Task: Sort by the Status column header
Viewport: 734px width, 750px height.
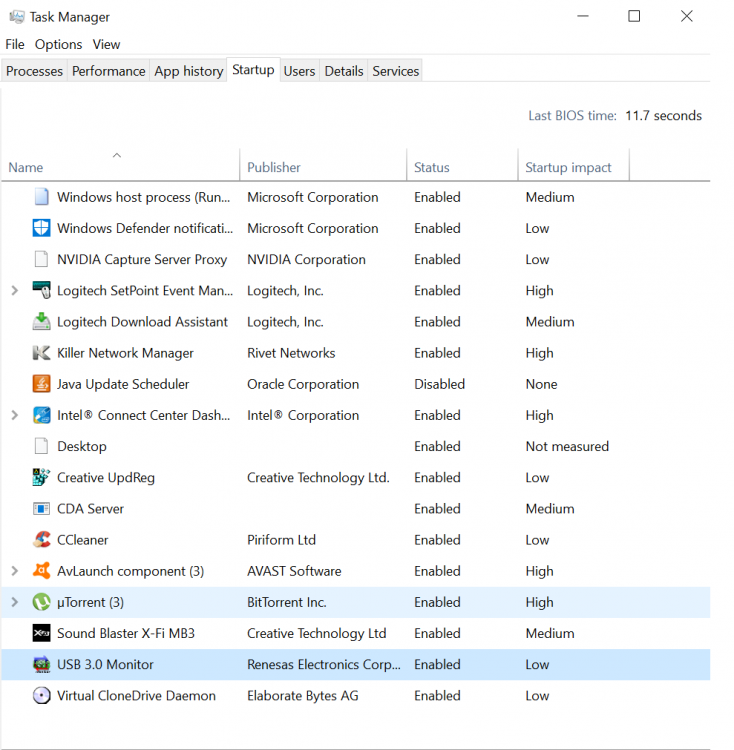Action: (x=462, y=165)
